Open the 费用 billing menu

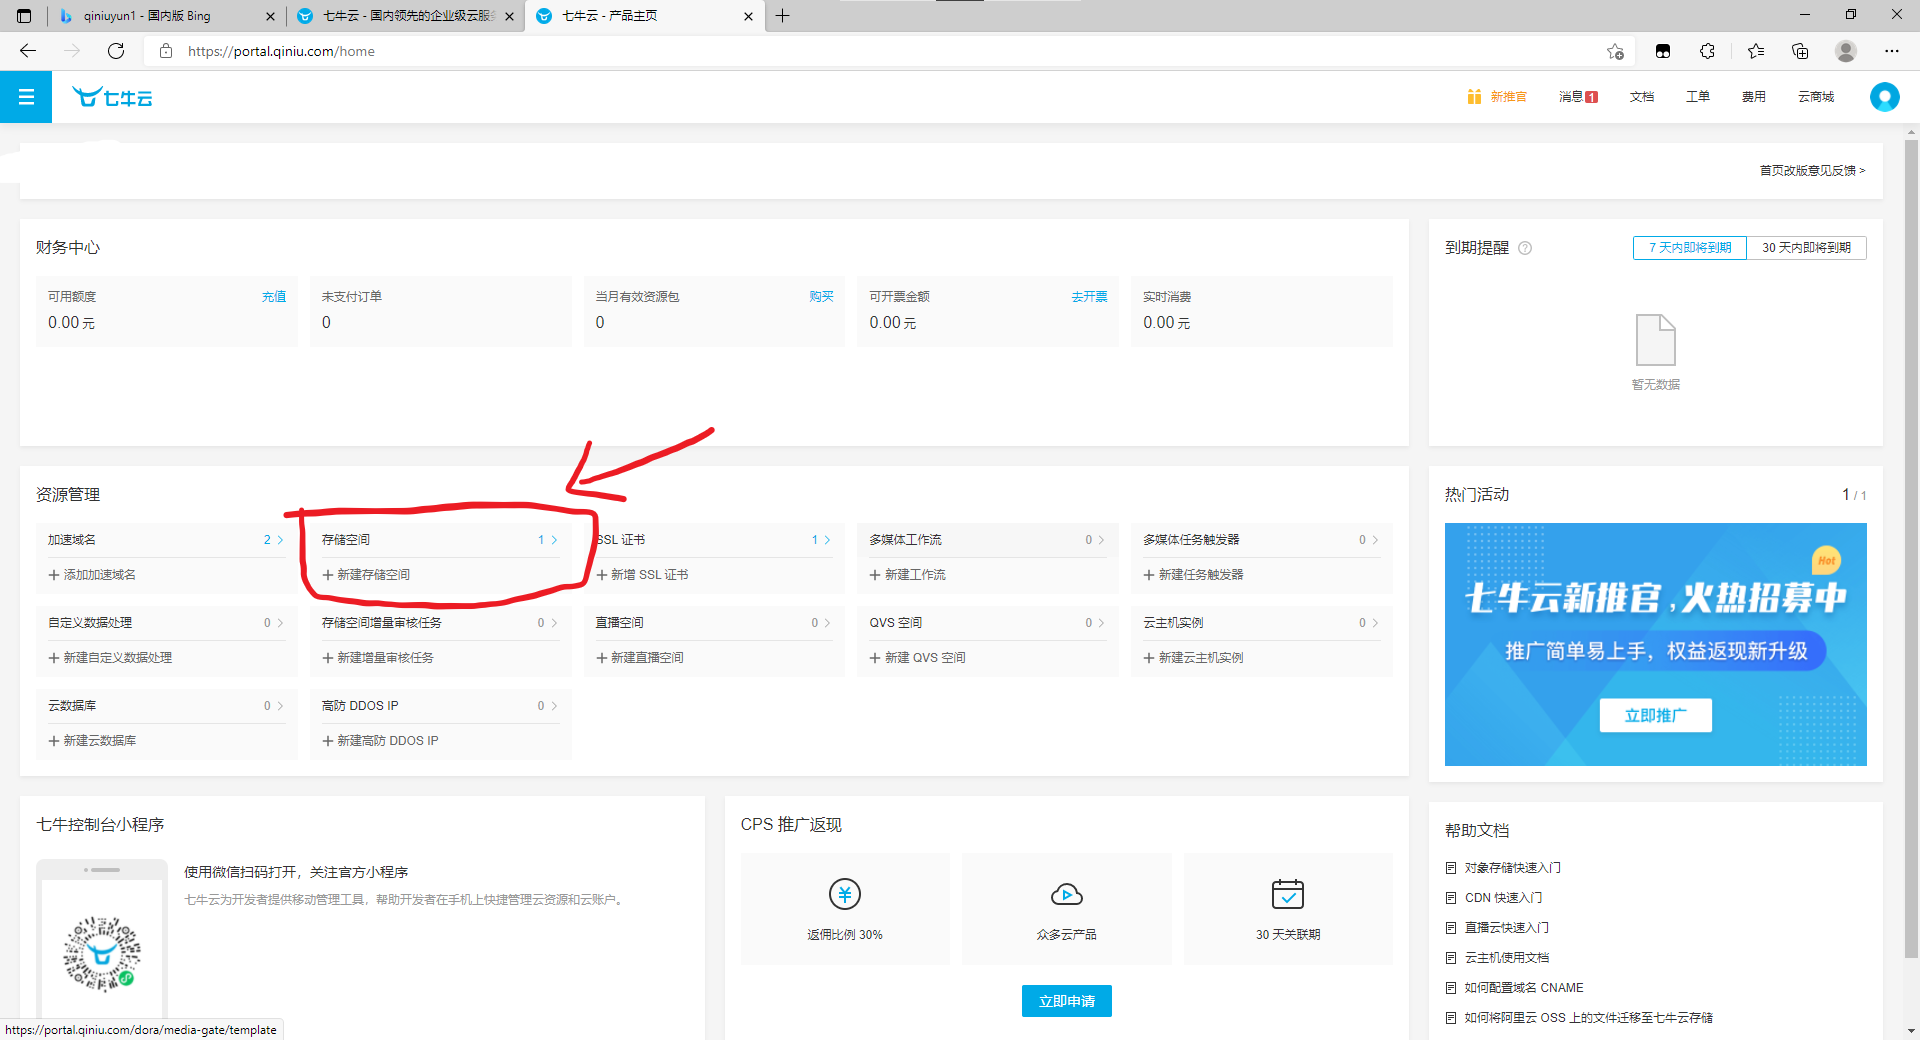click(x=1754, y=97)
